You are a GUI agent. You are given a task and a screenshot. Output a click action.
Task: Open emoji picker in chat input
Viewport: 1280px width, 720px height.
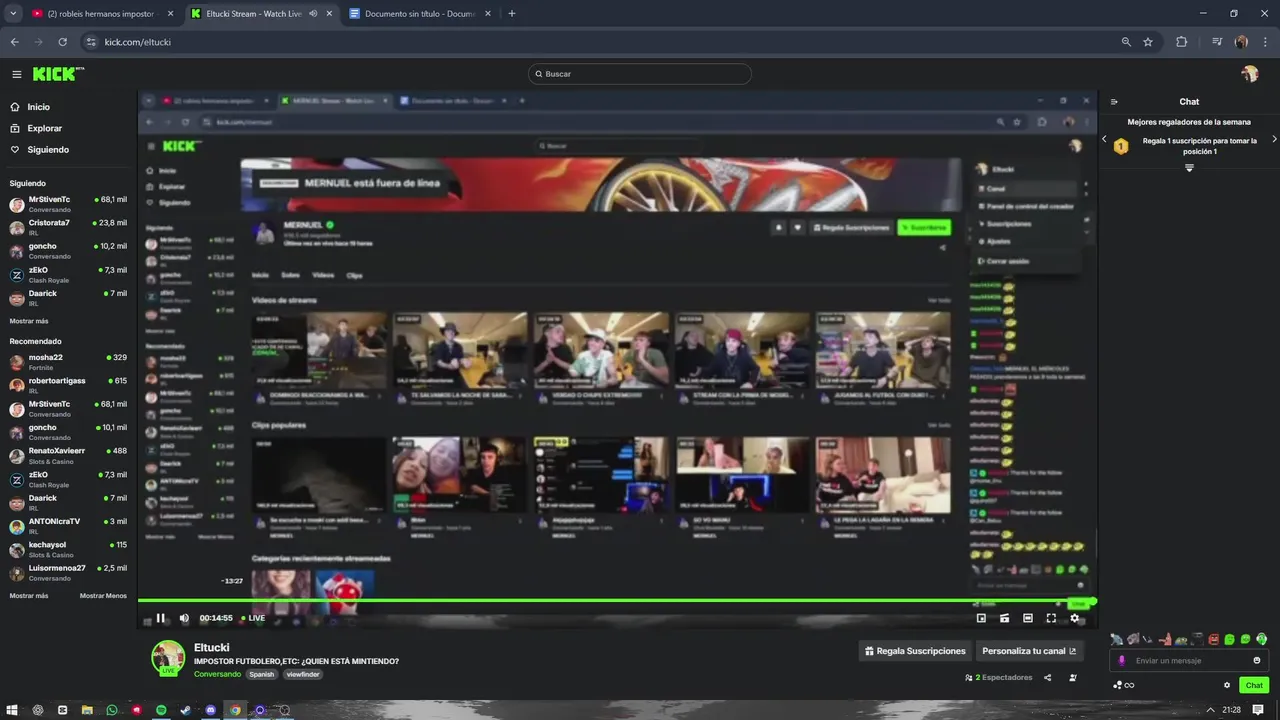point(1257,660)
